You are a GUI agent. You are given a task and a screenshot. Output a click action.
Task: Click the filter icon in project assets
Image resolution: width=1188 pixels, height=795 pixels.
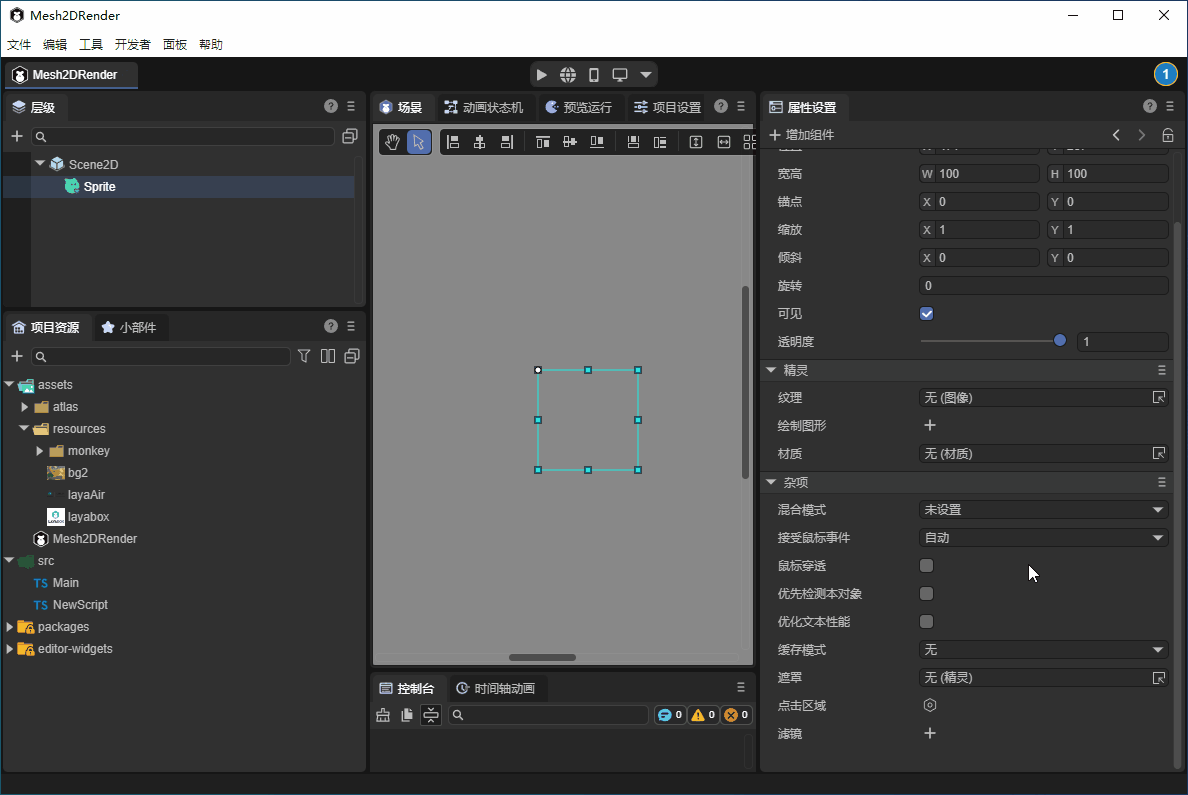click(x=304, y=356)
